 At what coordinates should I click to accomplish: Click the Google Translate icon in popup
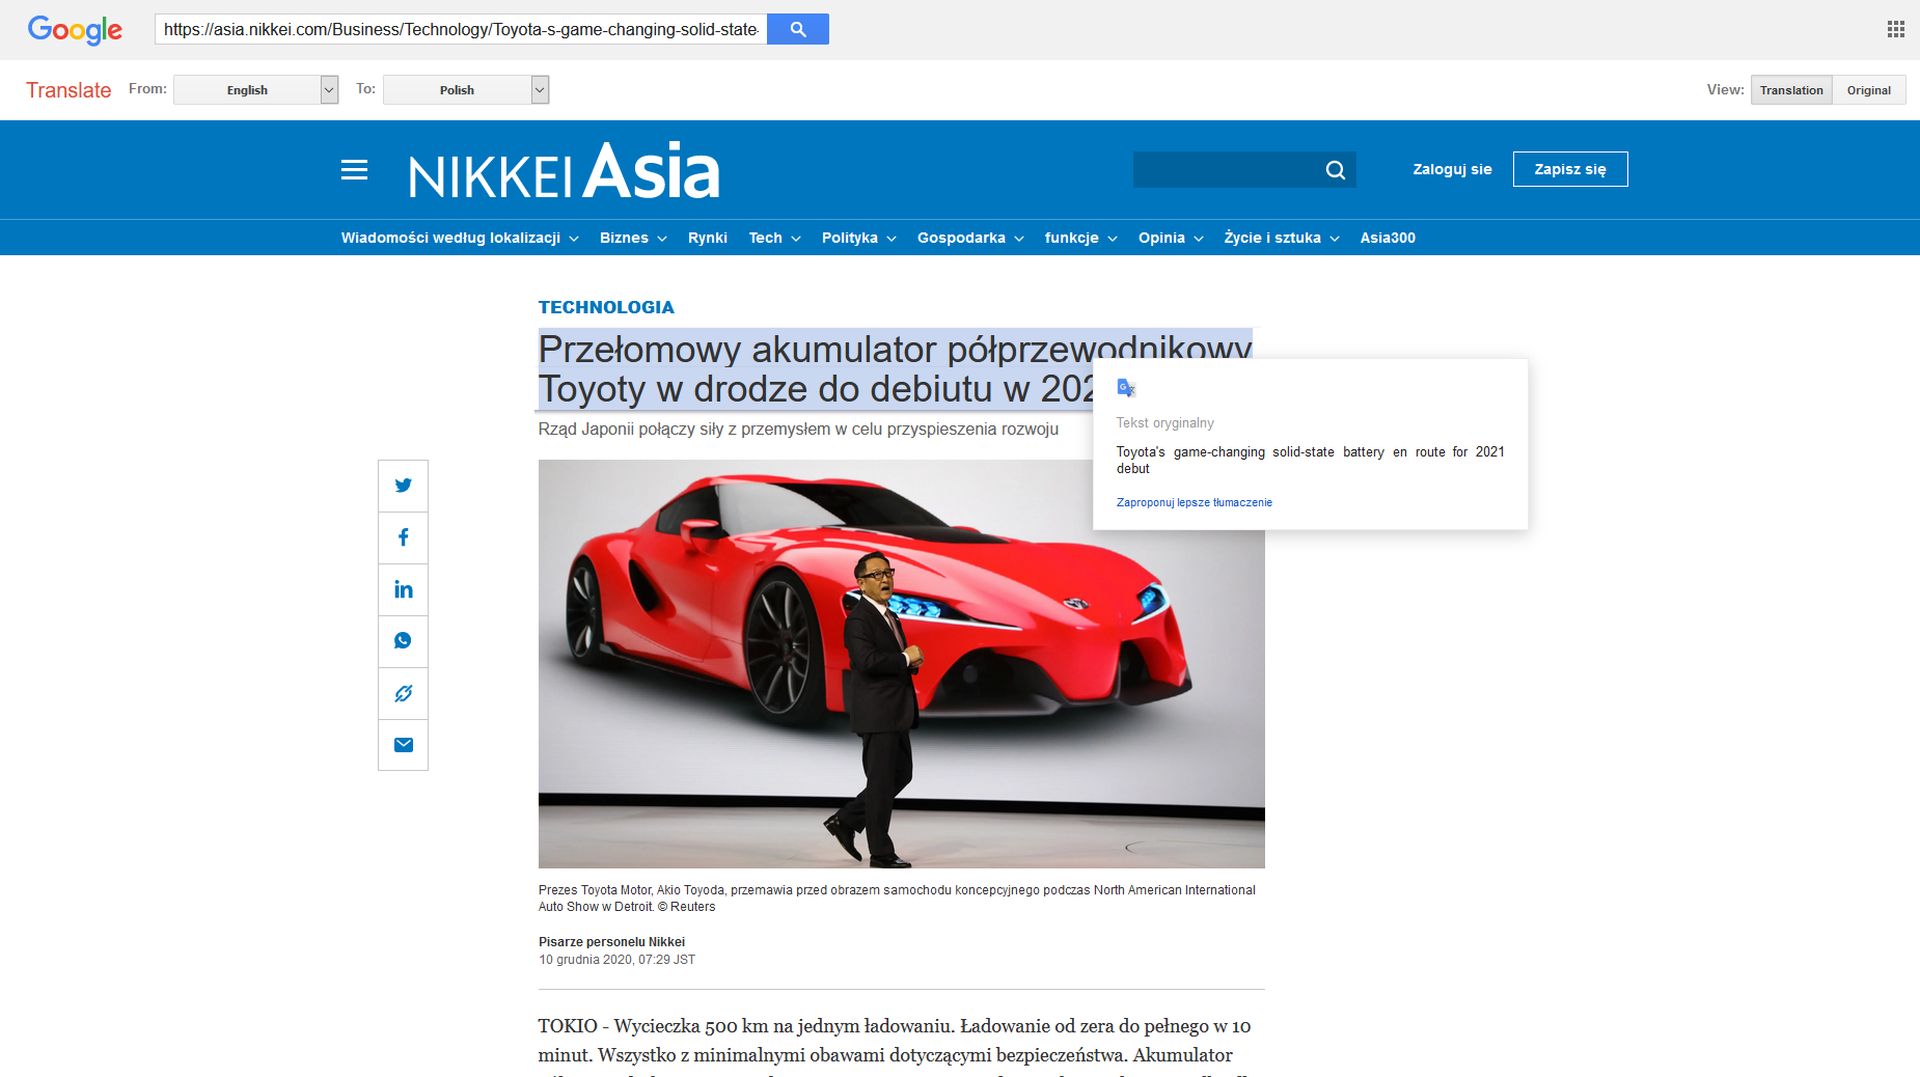pyautogui.click(x=1126, y=388)
